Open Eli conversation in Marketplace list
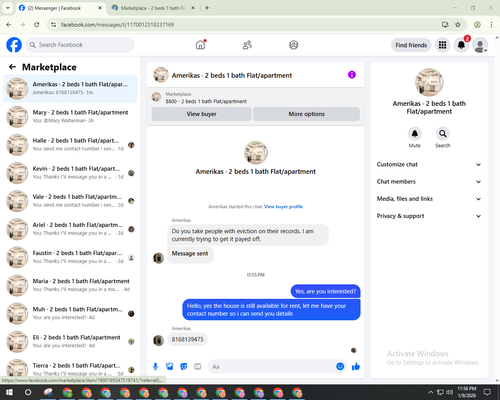This screenshot has width=500, height=400. tap(70, 341)
